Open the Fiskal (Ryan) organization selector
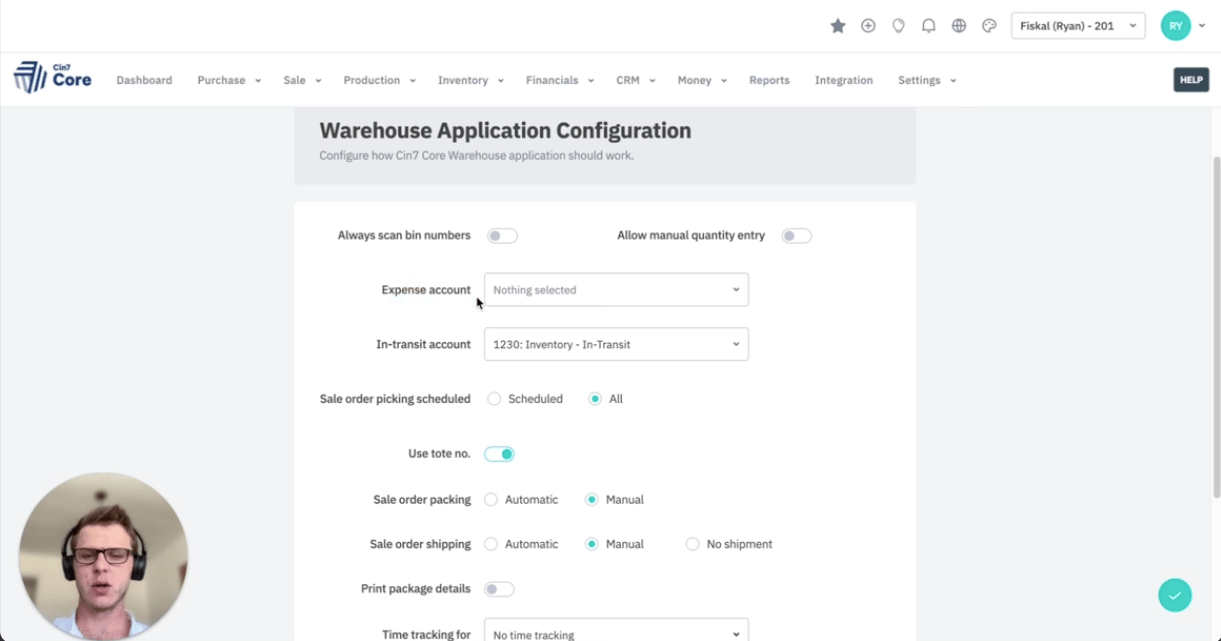Image resolution: width=1221 pixels, height=641 pixels. 1077,26
